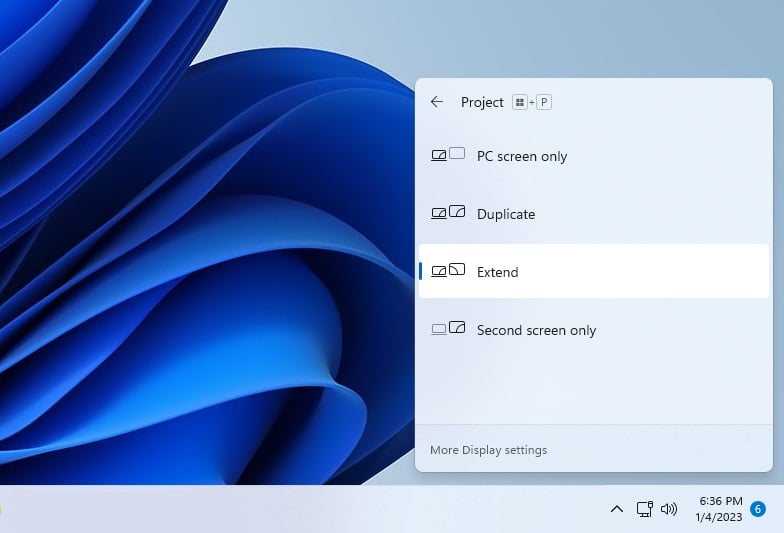Click the PC screen only monitor icon

(448, 154)
